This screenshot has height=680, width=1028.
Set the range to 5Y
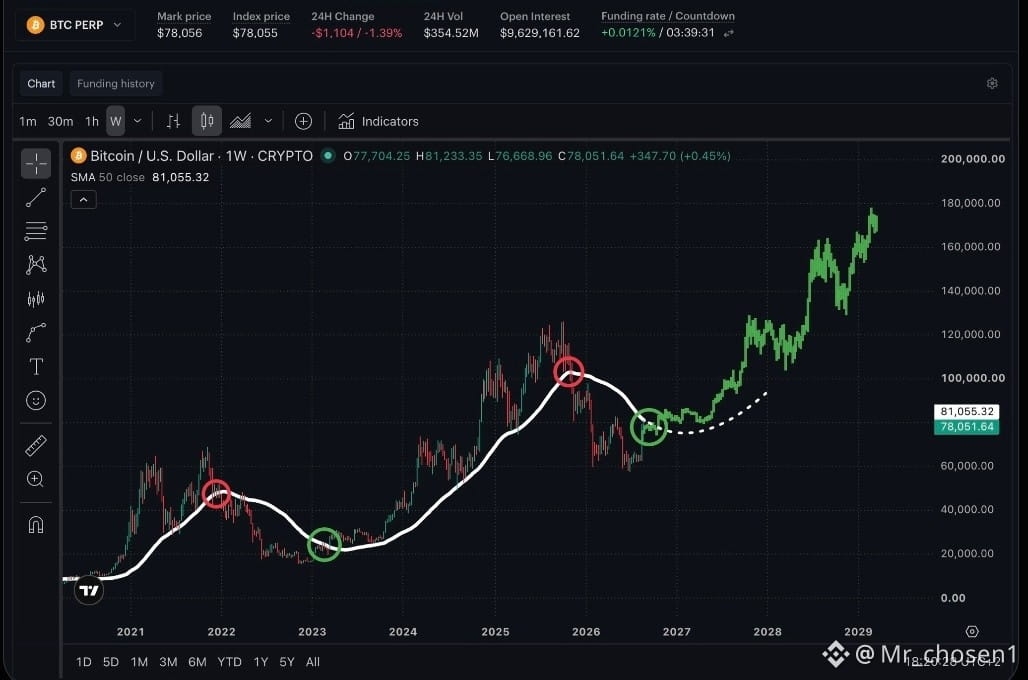click(x=287, y=662)
